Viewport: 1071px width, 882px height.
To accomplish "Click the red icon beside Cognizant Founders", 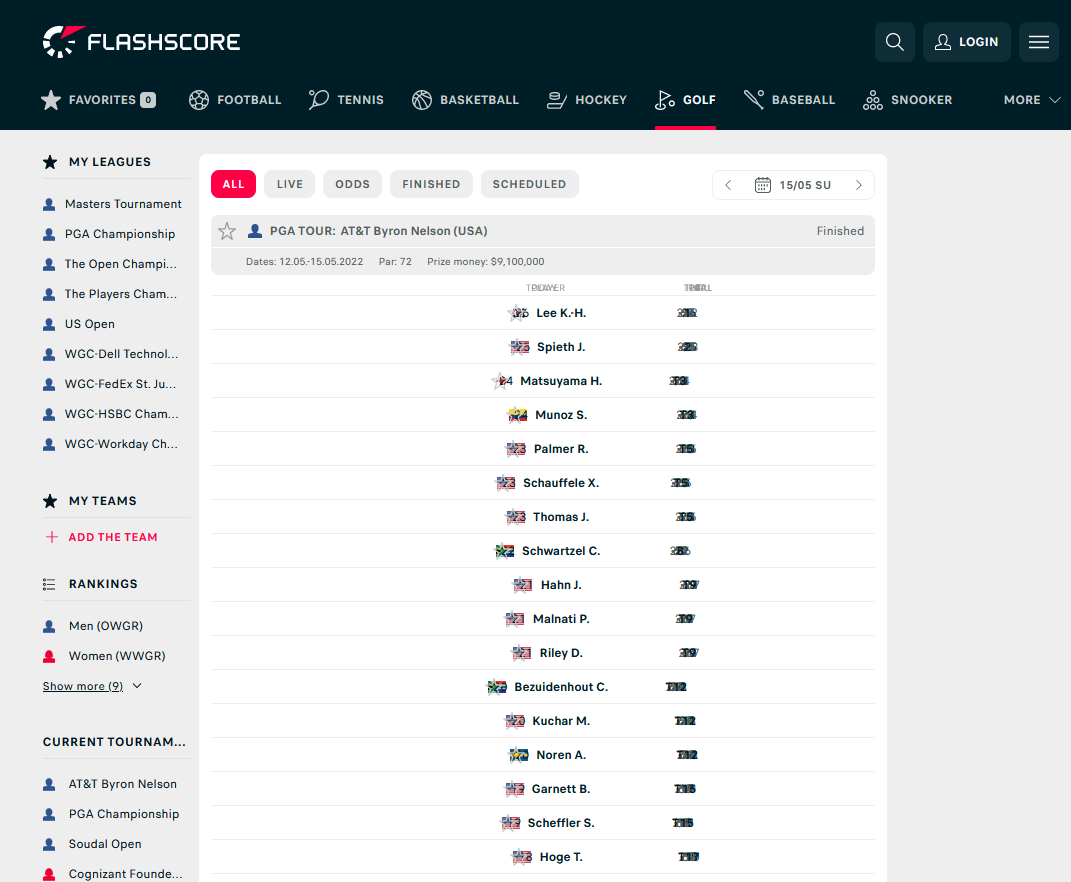I will tap(49, 874).
